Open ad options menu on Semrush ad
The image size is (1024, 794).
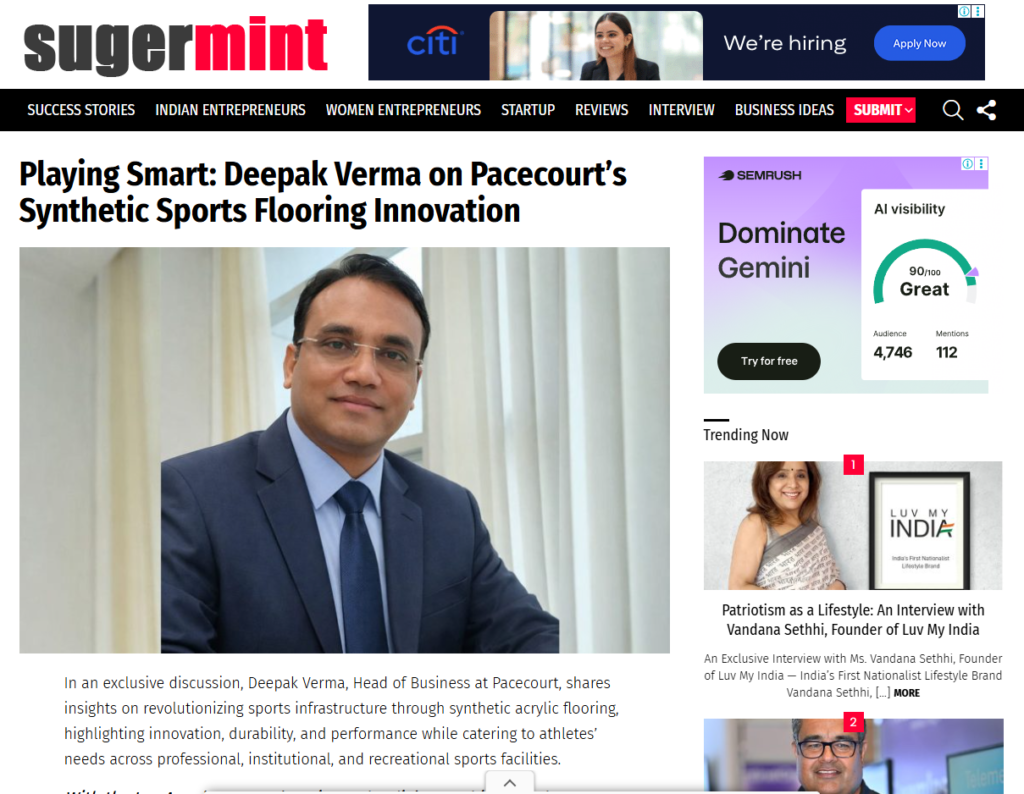(982, 163)
